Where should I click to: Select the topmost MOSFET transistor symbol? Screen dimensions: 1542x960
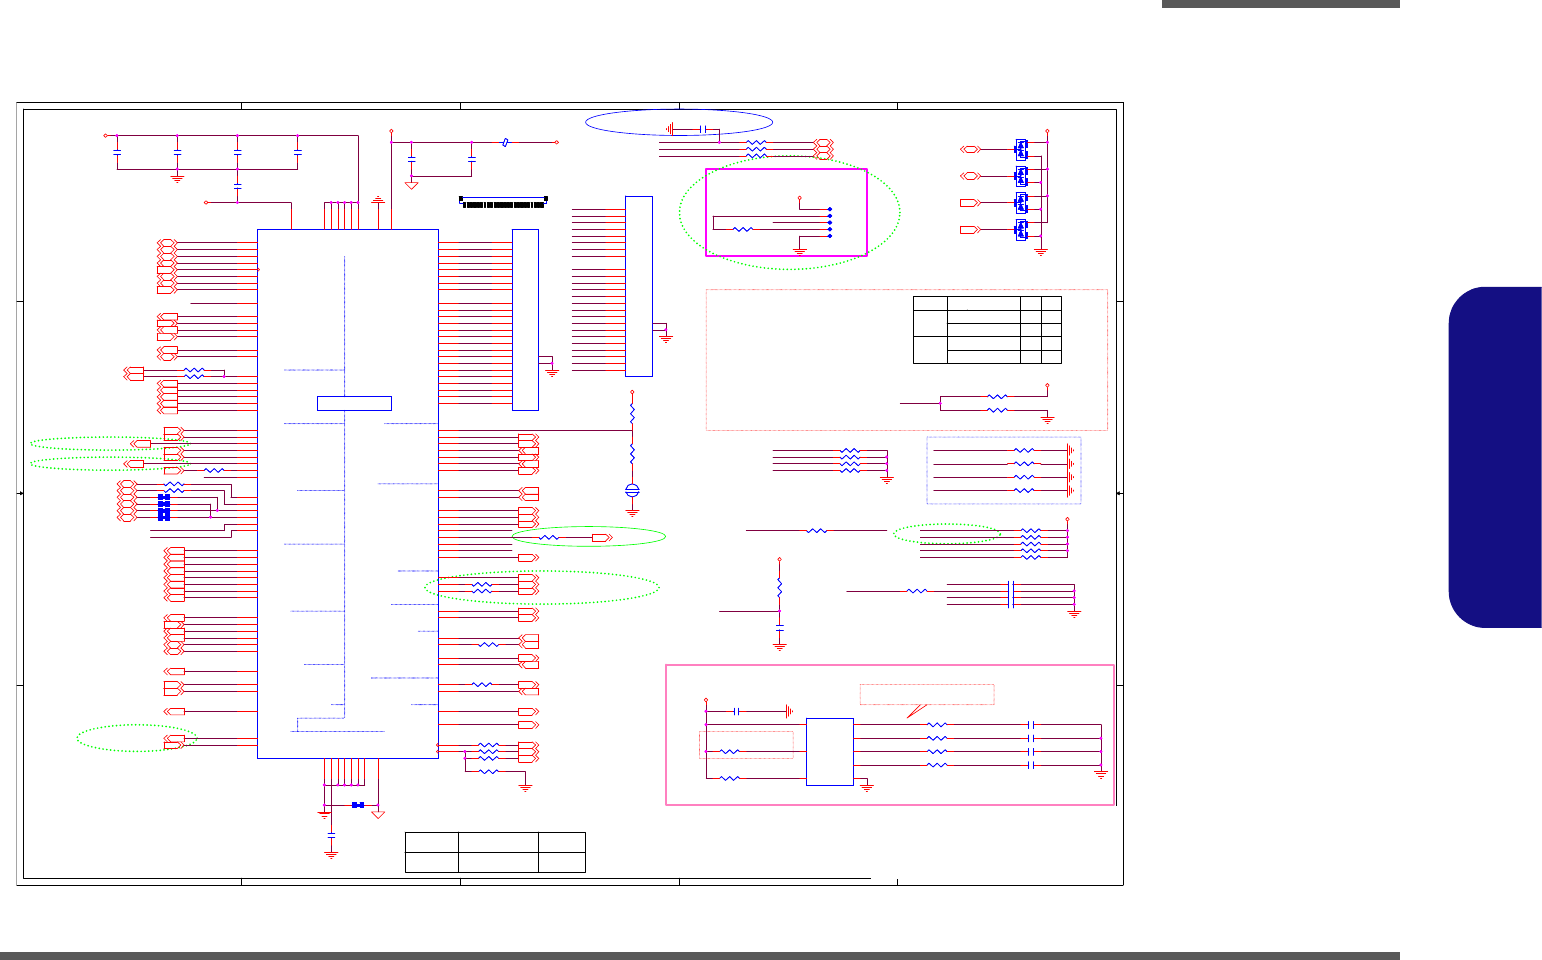coord(1021,149)
